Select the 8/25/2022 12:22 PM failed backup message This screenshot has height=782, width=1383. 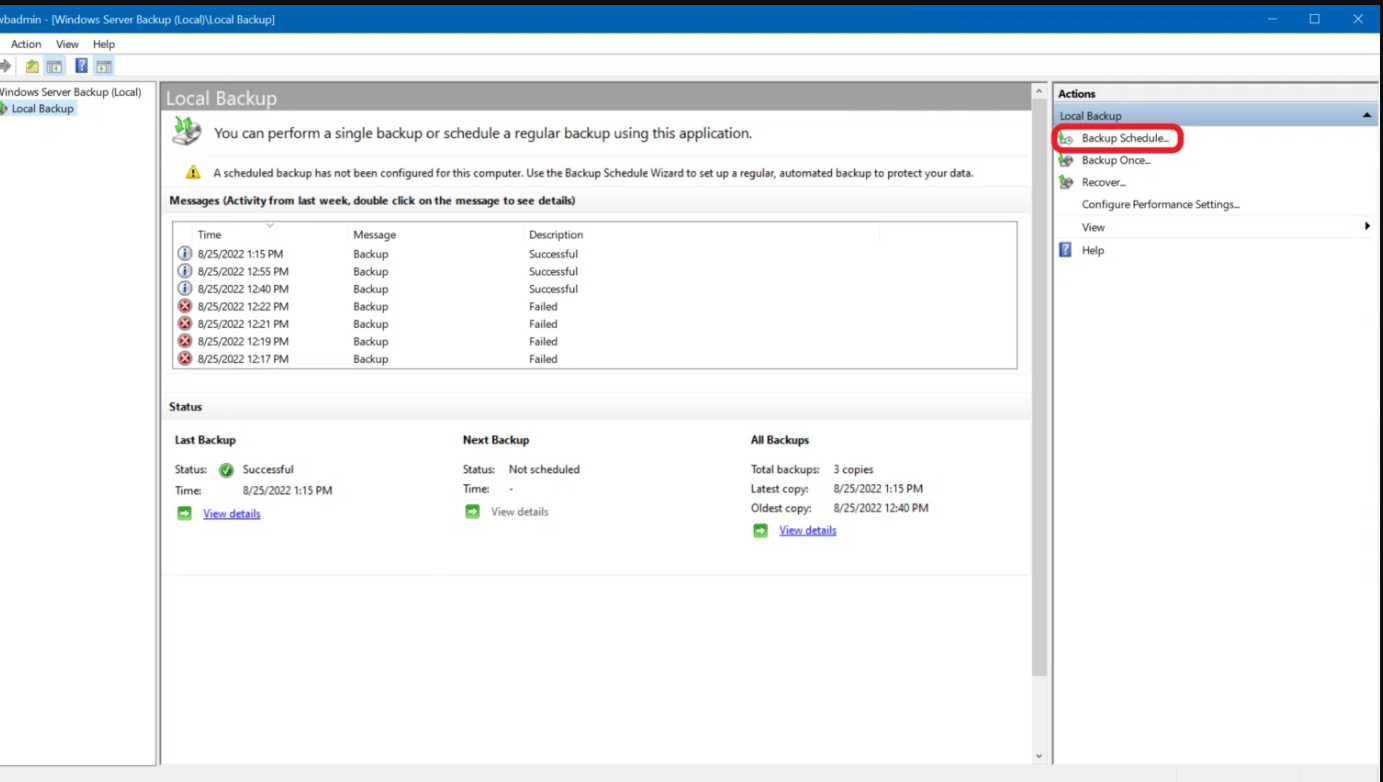point(243,307)
